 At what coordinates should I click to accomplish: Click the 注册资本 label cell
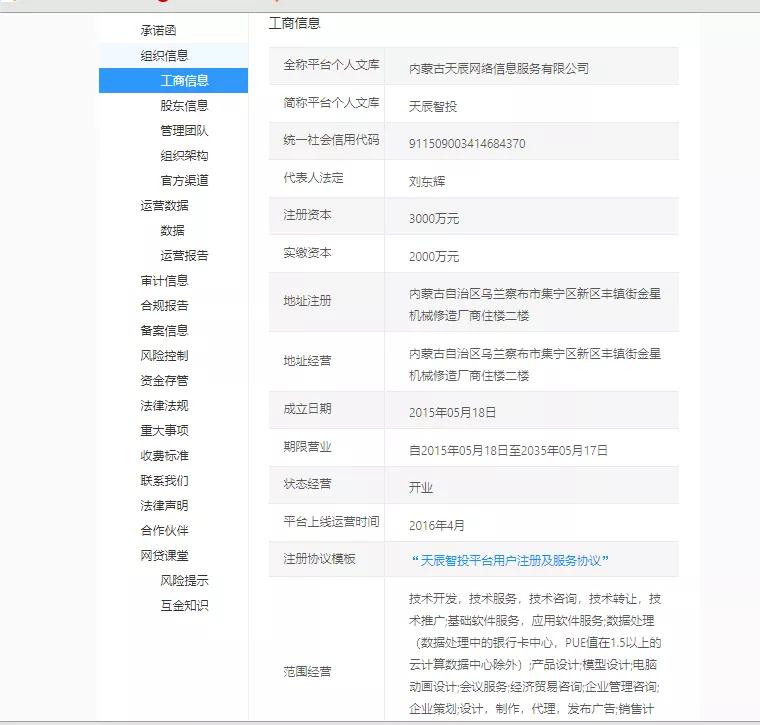pyautogui.click(x=327, y=216)
